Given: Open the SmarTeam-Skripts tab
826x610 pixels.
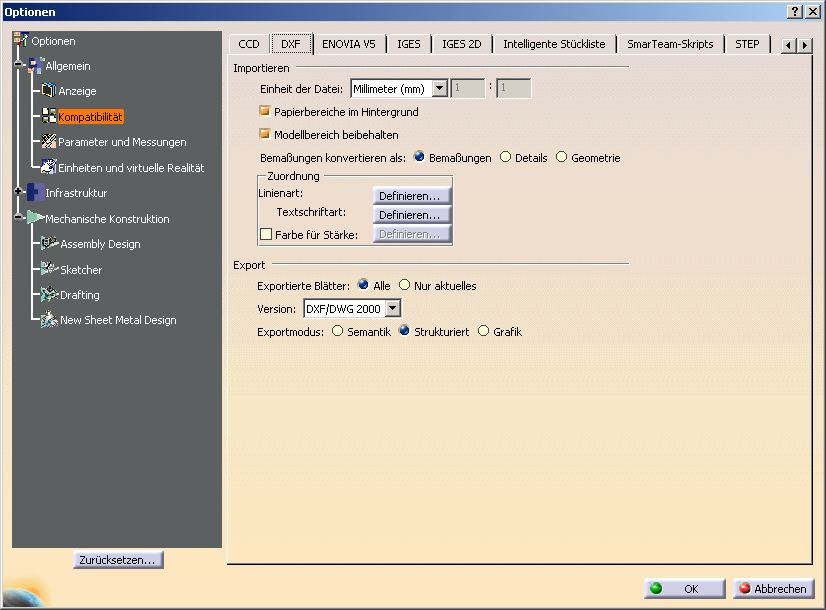Looking at the screenshot, I should click(670, 44).
